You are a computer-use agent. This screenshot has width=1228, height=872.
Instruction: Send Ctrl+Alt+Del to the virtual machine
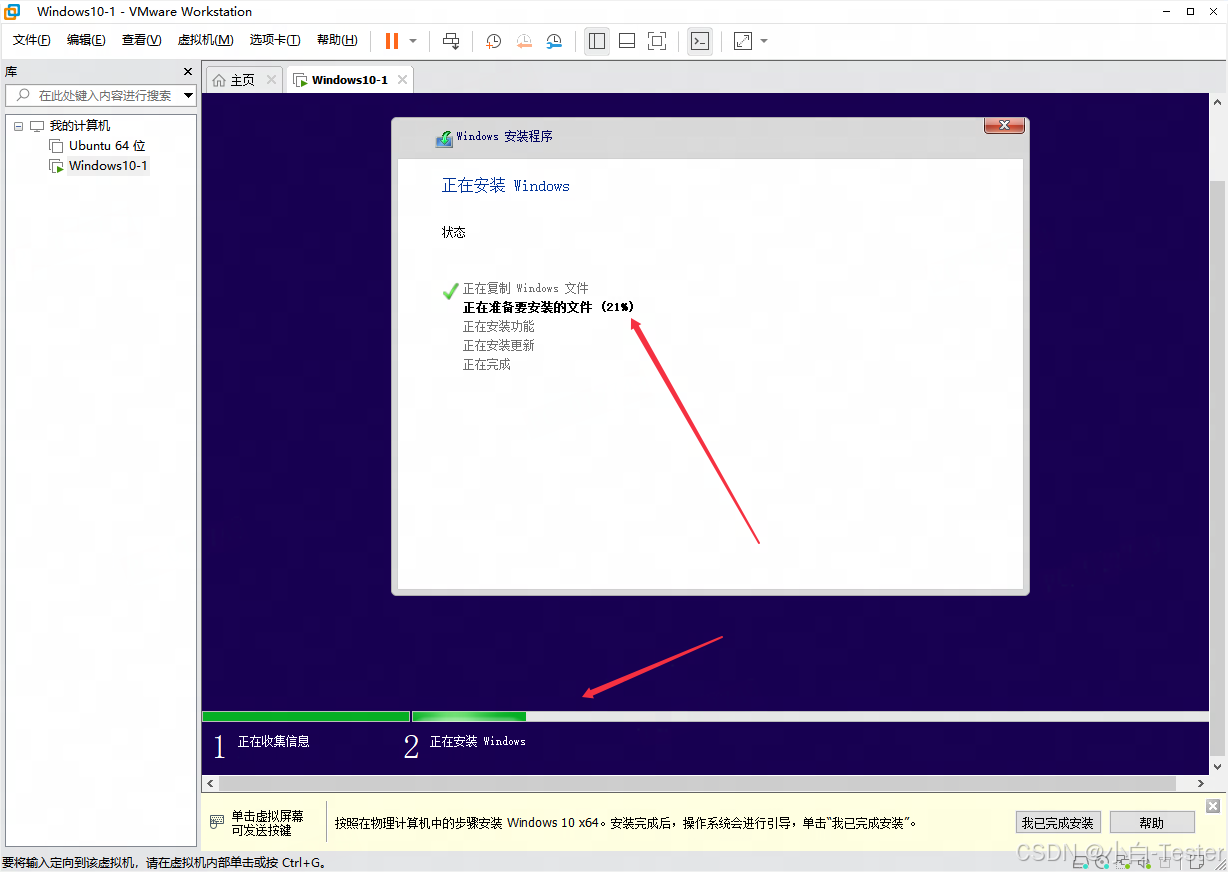click(451, 41)
